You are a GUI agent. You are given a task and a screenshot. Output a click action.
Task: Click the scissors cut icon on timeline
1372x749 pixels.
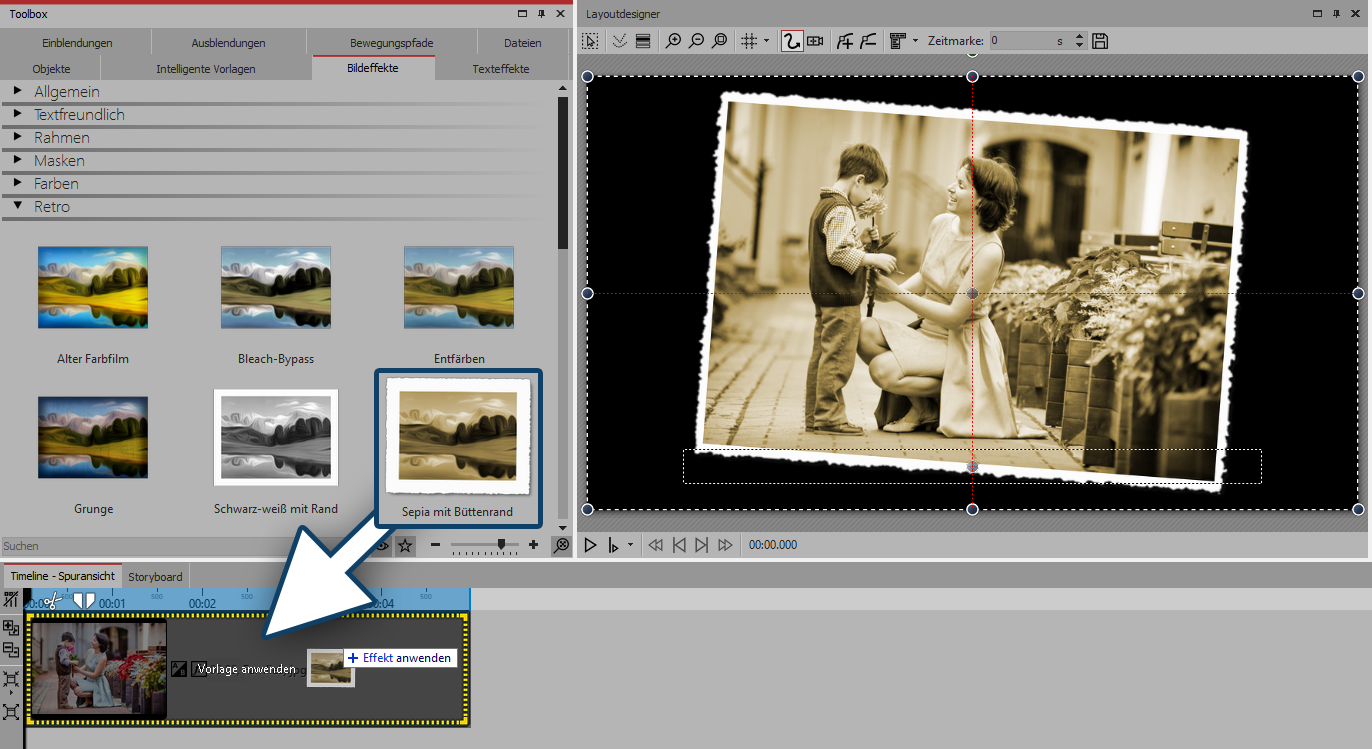pos(52,601)
